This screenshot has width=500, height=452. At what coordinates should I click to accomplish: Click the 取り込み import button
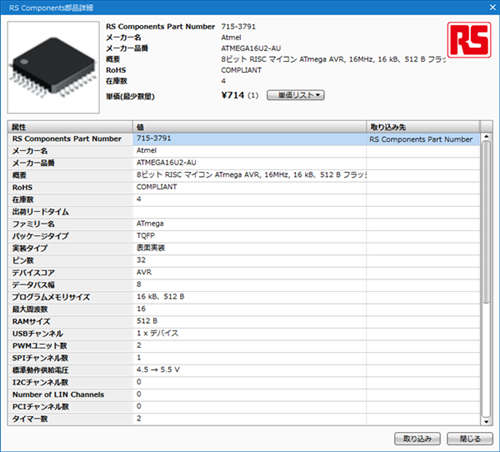[x=417, y=439]
